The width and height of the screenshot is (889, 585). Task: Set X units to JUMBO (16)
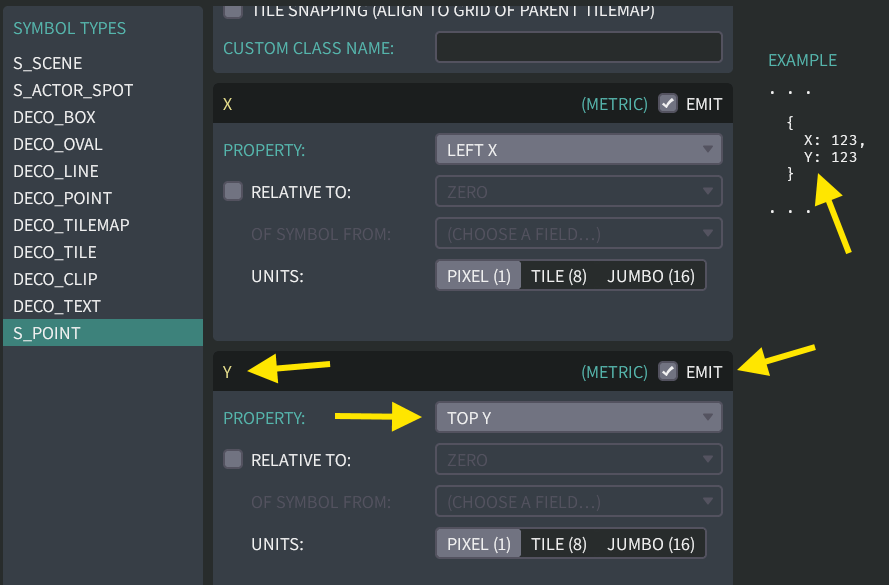click(x=650, y=276)
